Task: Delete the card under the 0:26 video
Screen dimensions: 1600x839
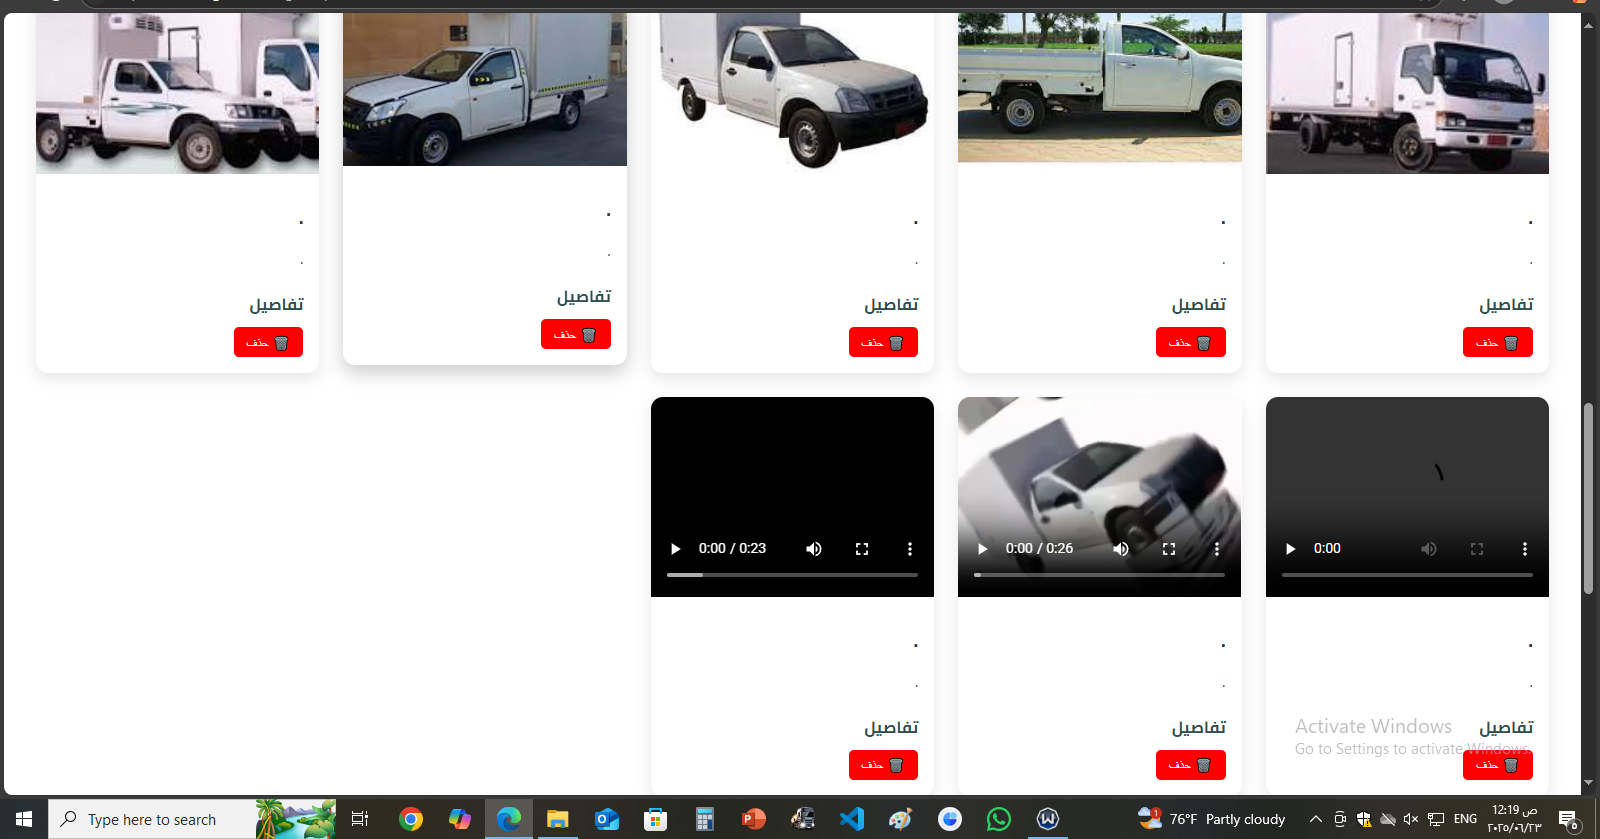Action: 1190,765
